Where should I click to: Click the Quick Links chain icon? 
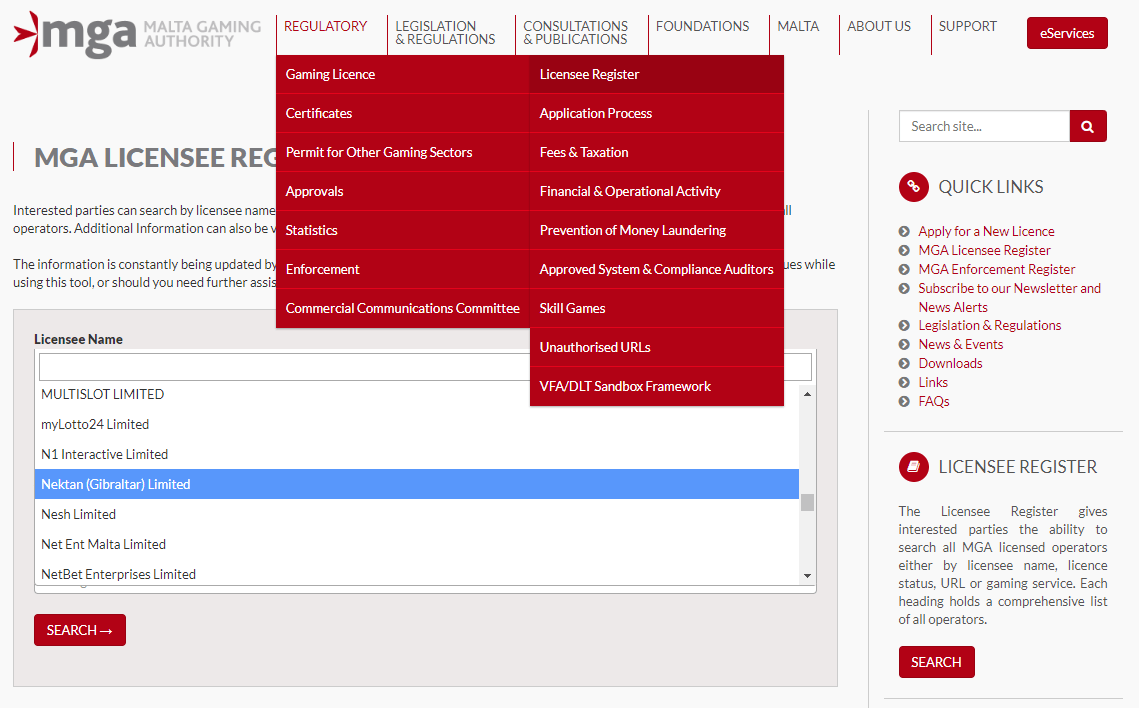[913, 187]
